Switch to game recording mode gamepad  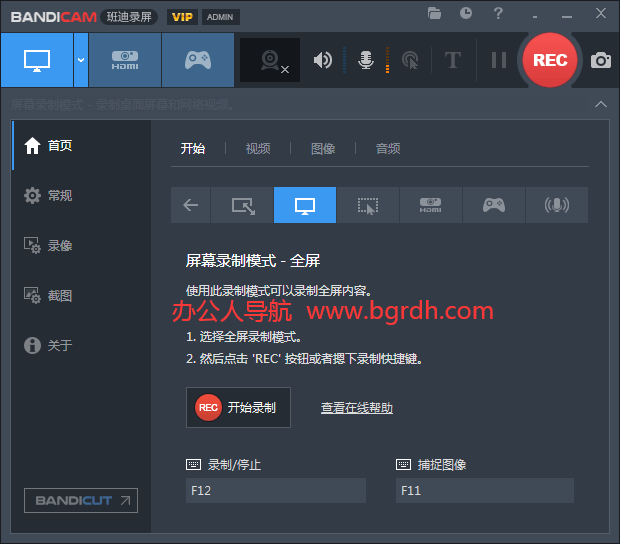pos(198,60)
